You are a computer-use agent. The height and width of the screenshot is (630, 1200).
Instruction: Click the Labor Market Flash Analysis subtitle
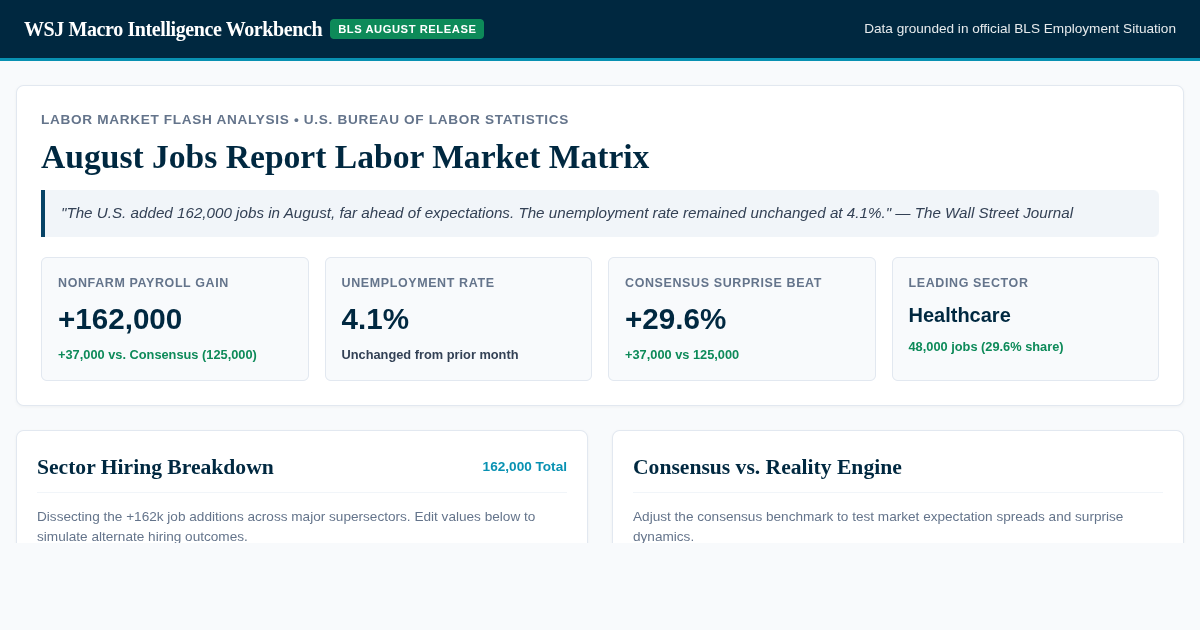(305, 119)
